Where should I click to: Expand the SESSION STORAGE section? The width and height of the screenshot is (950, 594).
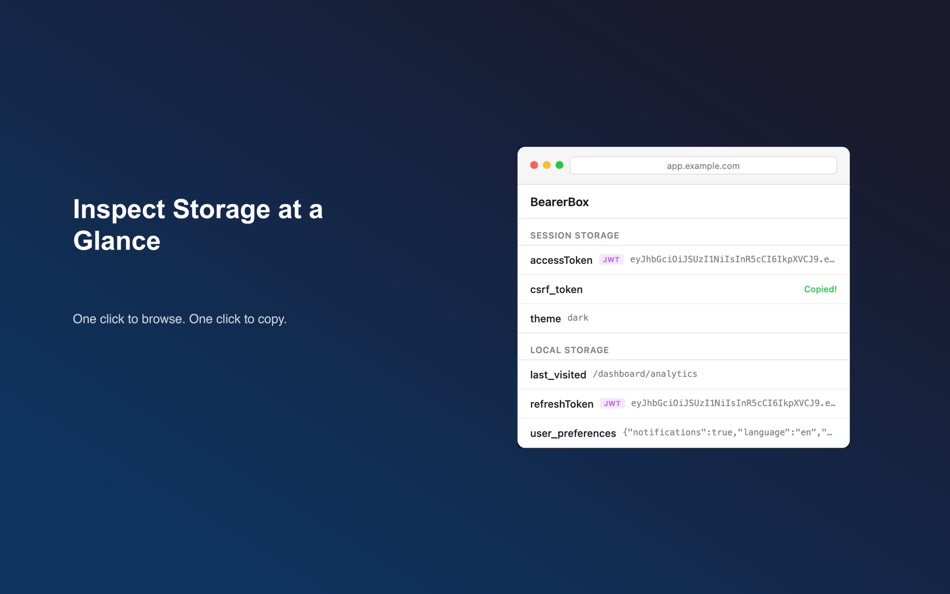click(x=573, y=235)
